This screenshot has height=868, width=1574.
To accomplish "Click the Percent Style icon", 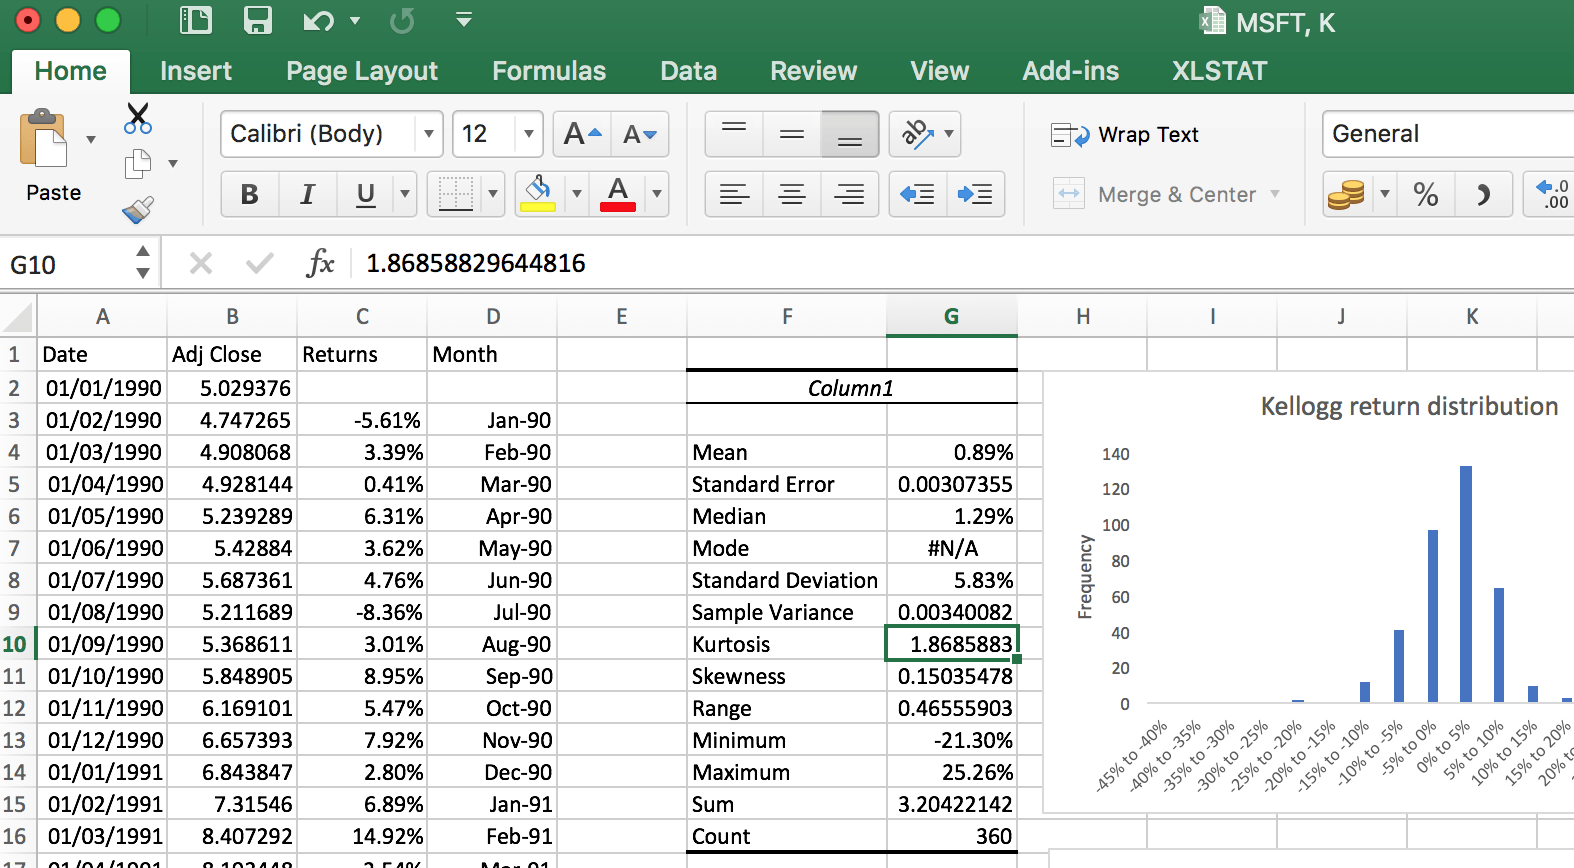I will (x=1426, y=194).
